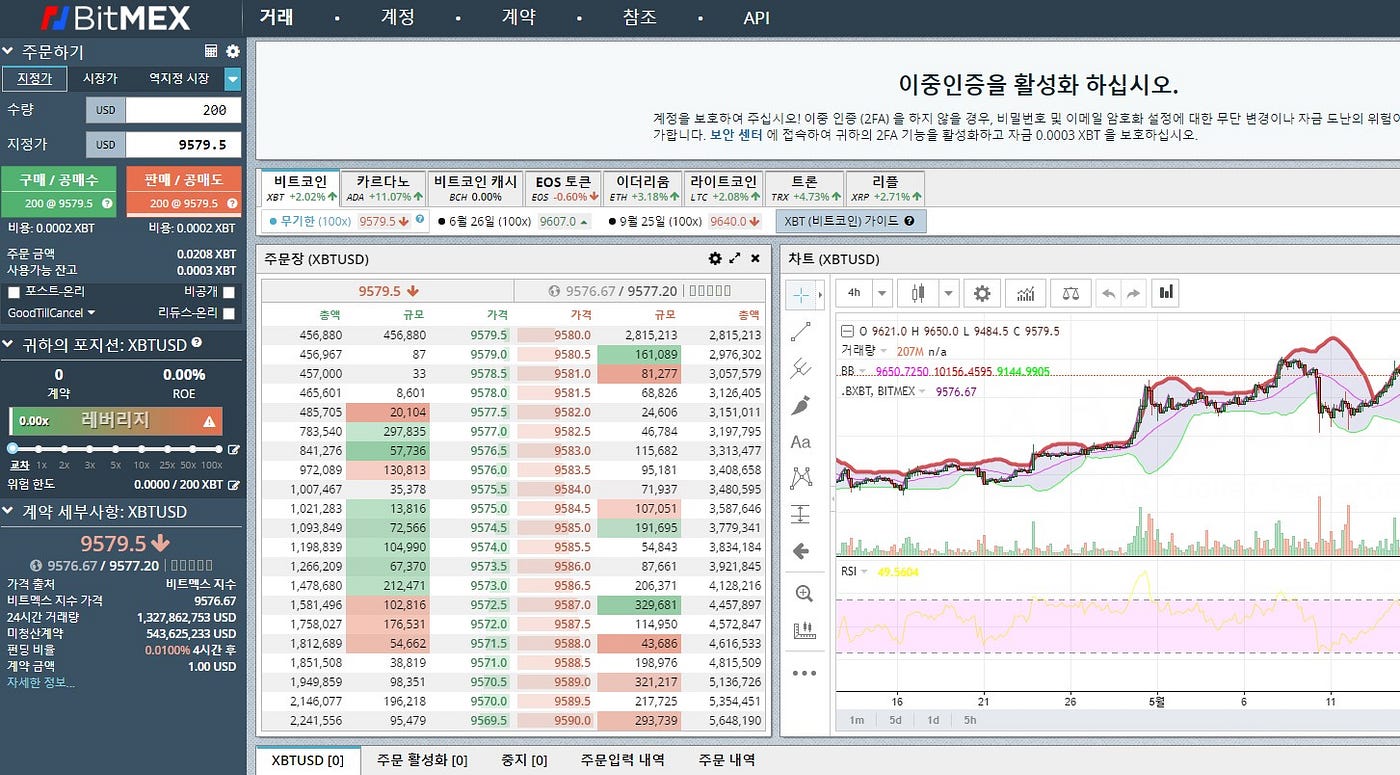1400x775 pixels.
Task: Open 자세한 정보... link
Action: click(x=41, y=682)
